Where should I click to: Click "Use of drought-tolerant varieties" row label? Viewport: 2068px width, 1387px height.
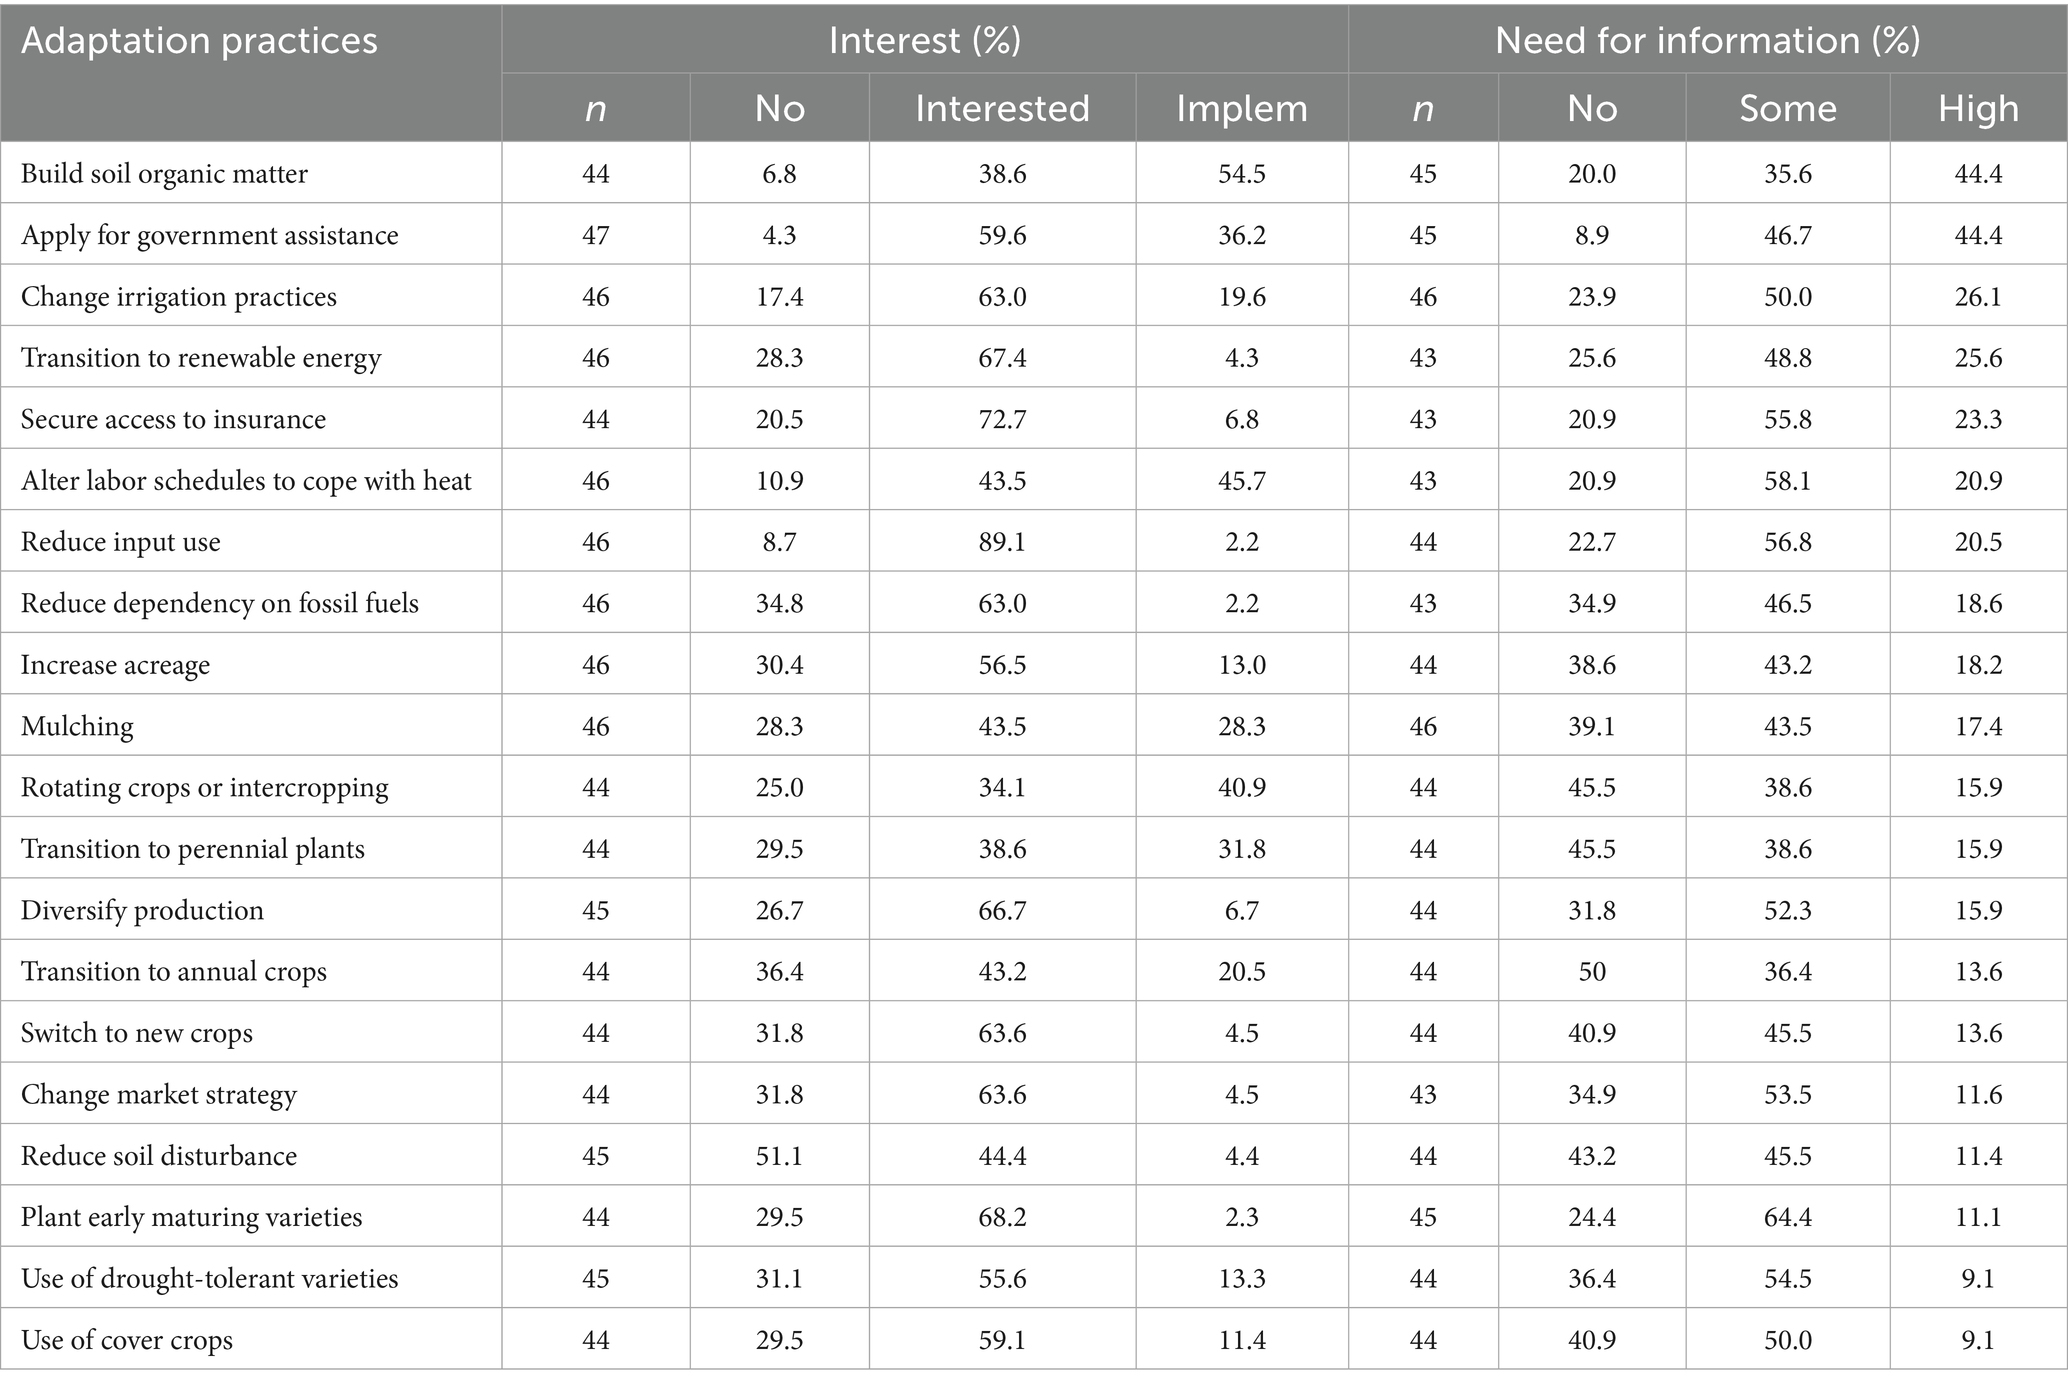[210, 1278]
